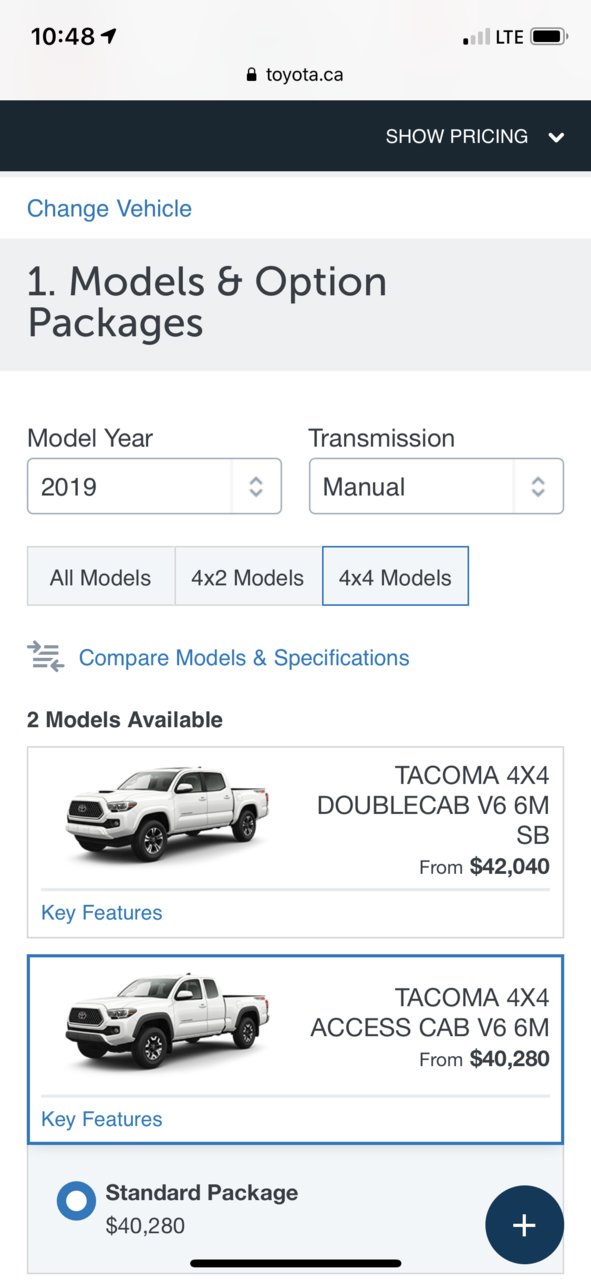
Task: Tap the toyota.ca address bar
Action: click(295, 75)
